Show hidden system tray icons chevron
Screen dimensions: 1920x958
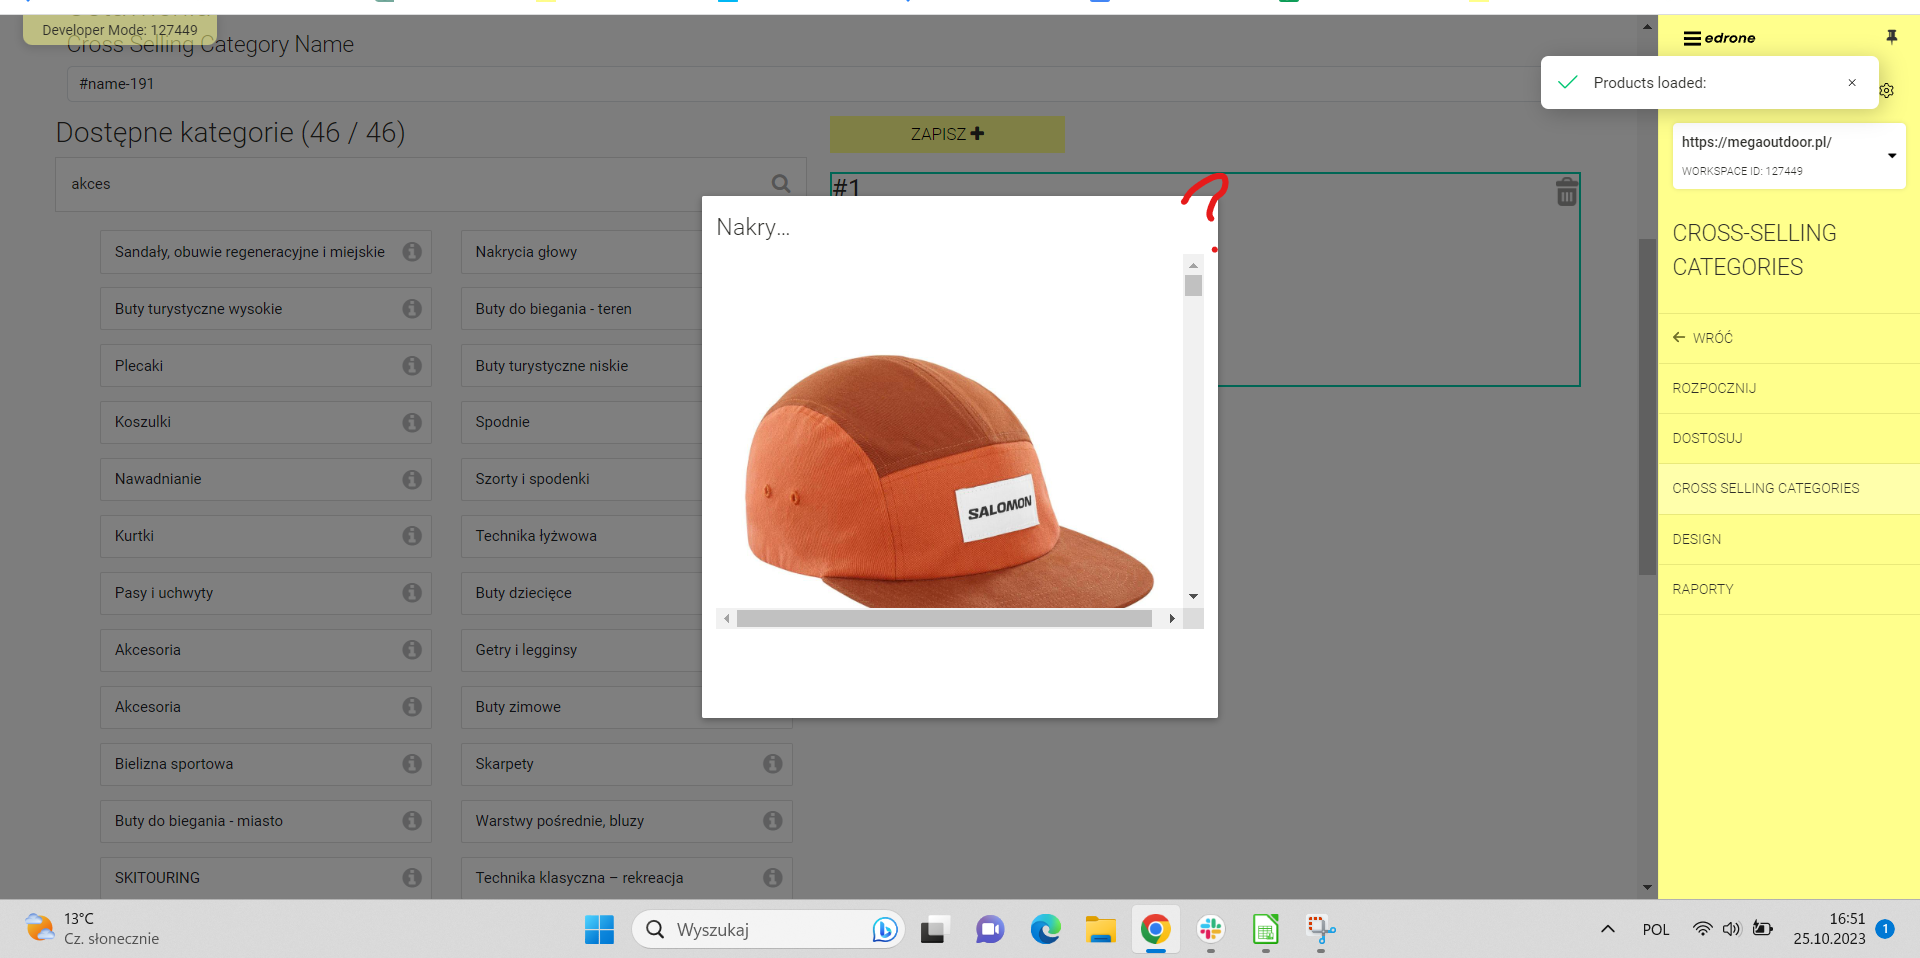coord(1608,929)
